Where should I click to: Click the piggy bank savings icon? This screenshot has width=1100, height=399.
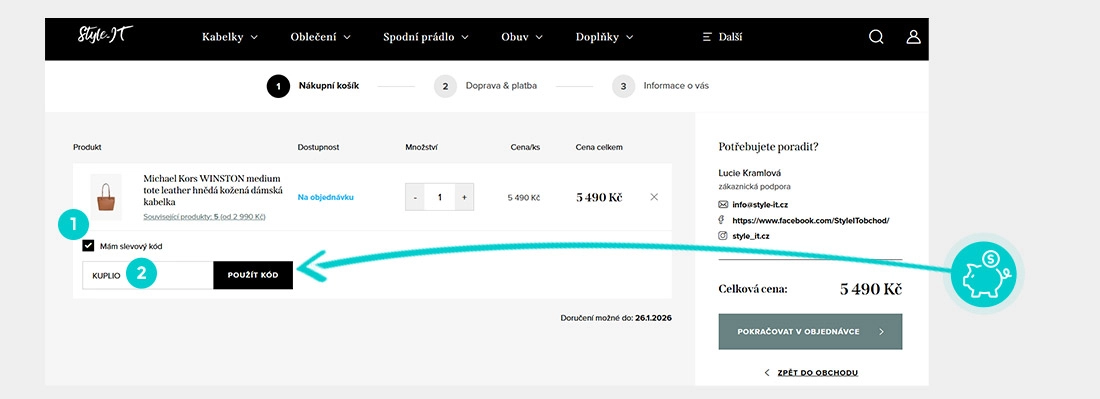[987, 273]
